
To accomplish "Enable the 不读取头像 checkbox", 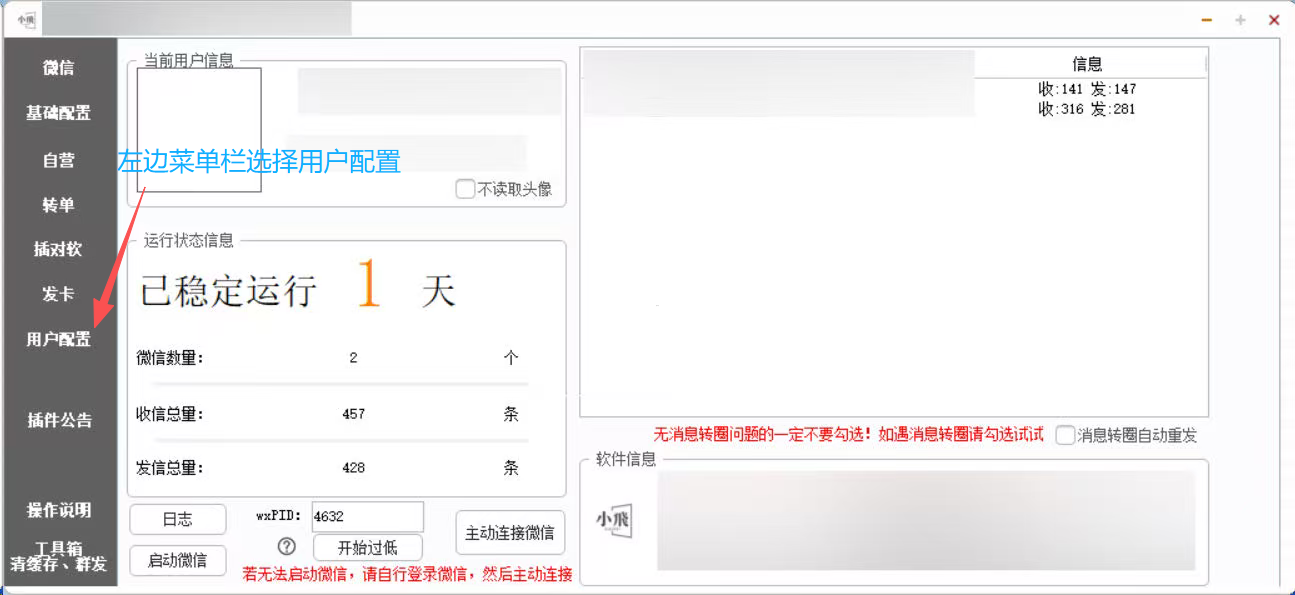I will [x=465, y=189].
